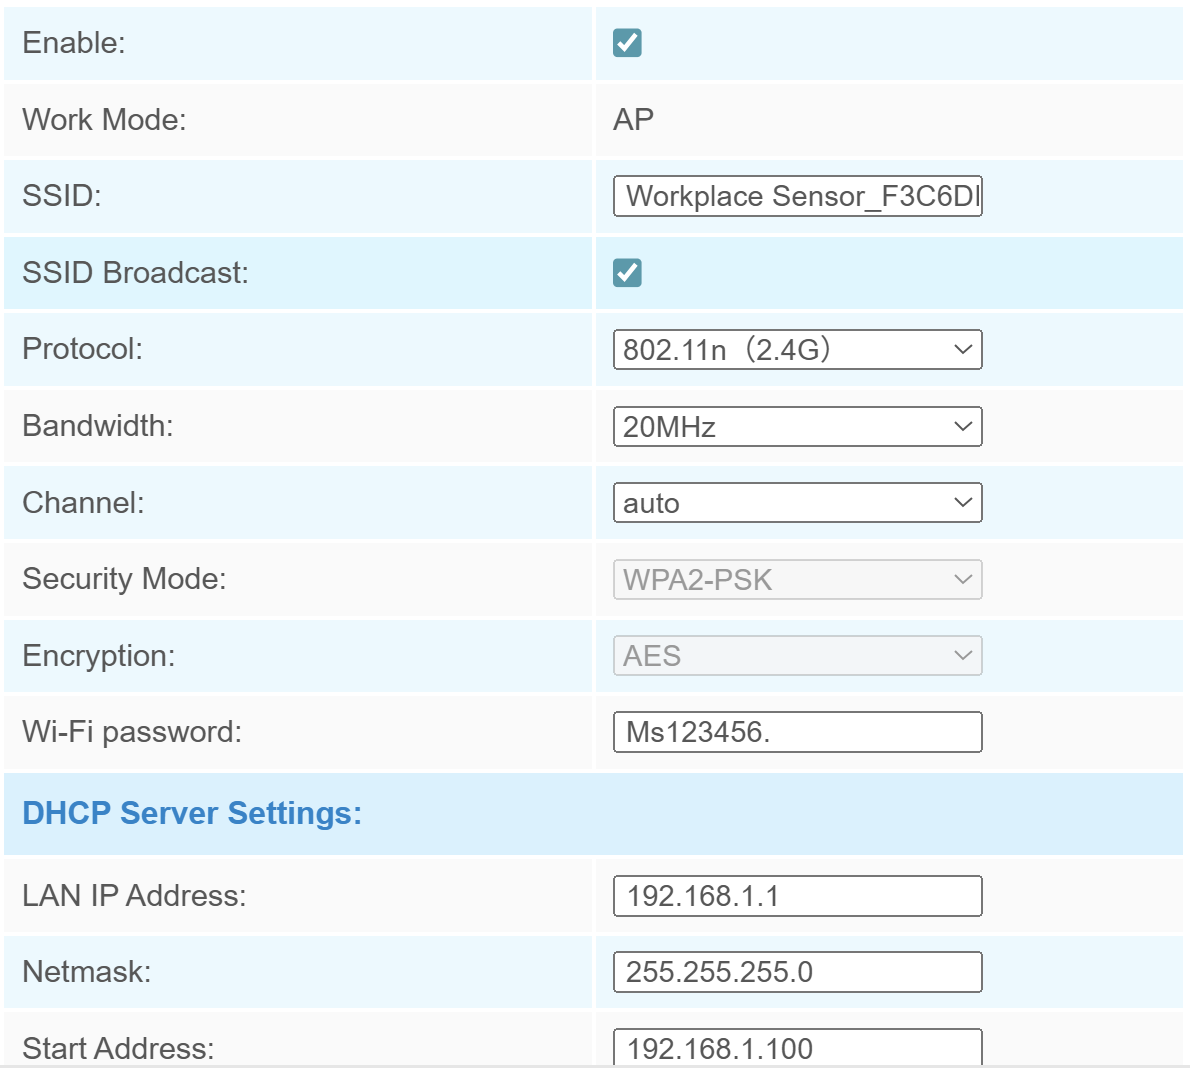Uncheck the Enable checkbox
Screen dimensions: 1190x1068
click(627, 43)
